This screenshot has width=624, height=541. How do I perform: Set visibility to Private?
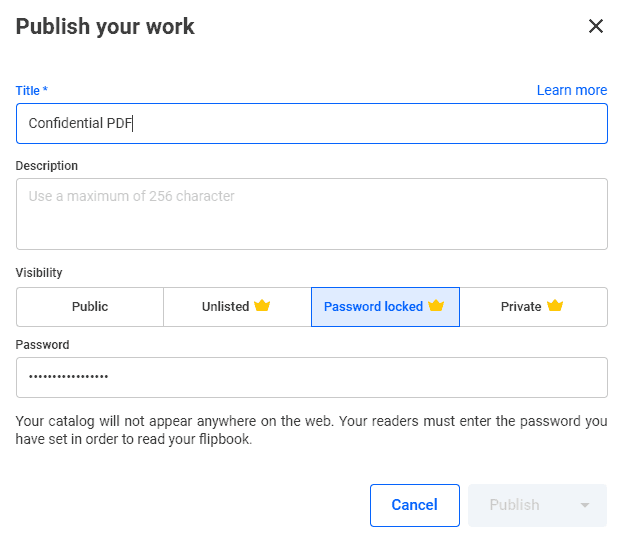click(533, 307)
